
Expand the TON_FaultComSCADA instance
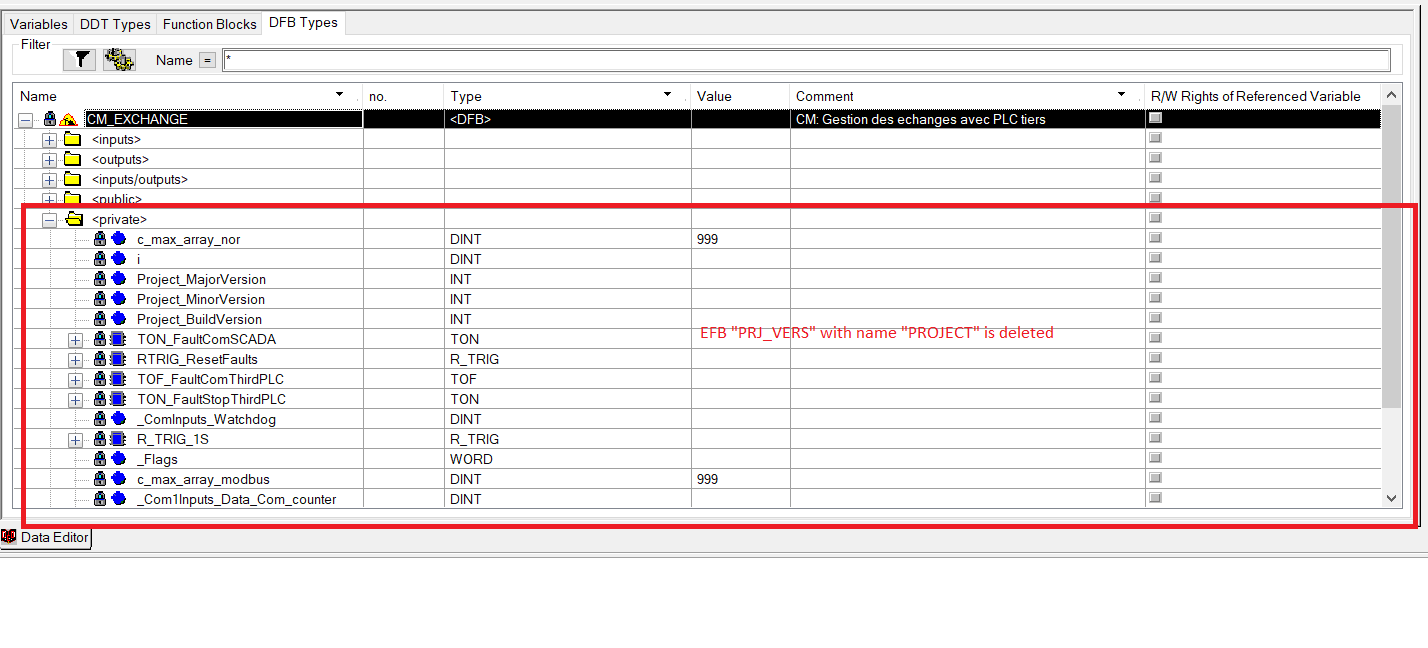tap(75, 339)
